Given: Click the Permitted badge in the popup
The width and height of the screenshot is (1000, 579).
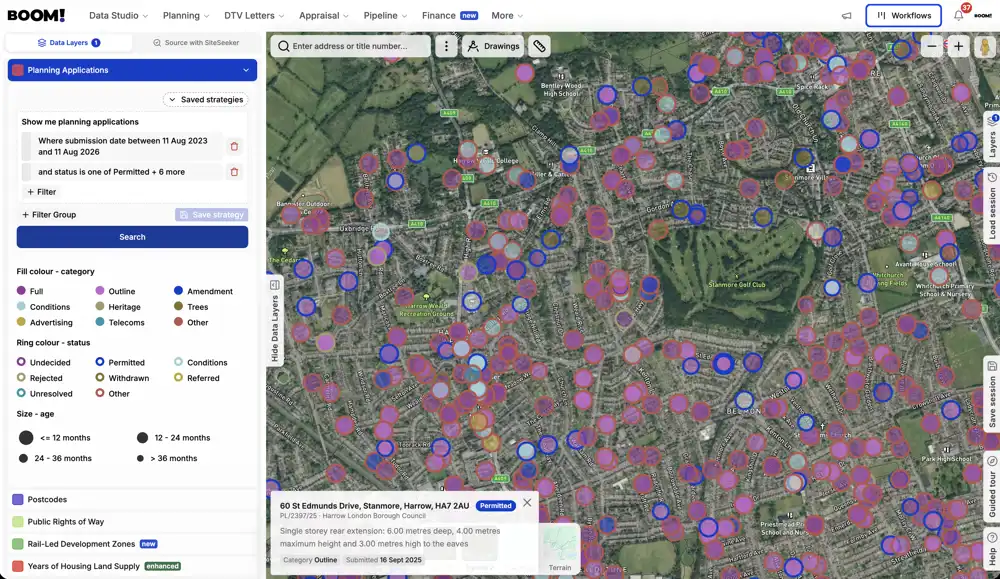Looking at the screenshot, I should [x=496, y=506].
